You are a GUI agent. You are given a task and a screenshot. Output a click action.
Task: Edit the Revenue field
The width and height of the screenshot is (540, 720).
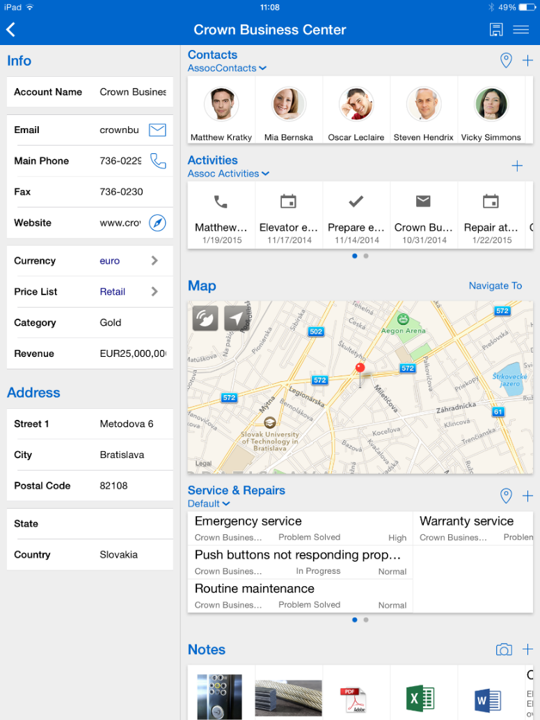[90, 354]
